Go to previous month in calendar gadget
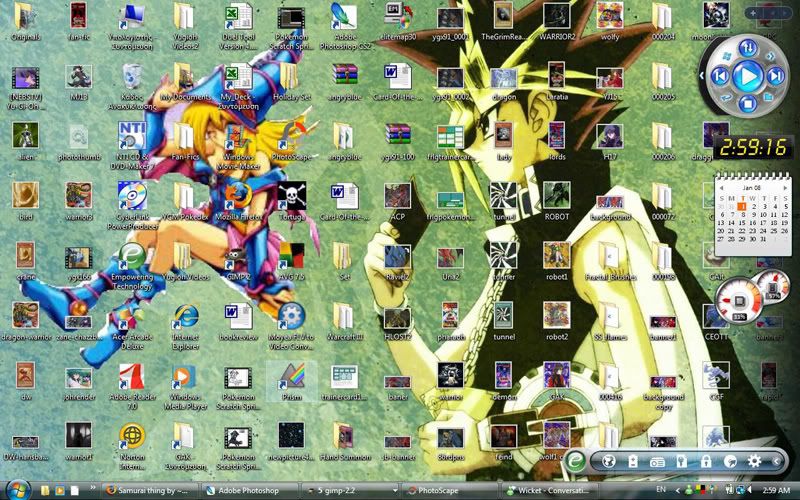The width and height of the screenshot is (800, 500). pos(721,187)
